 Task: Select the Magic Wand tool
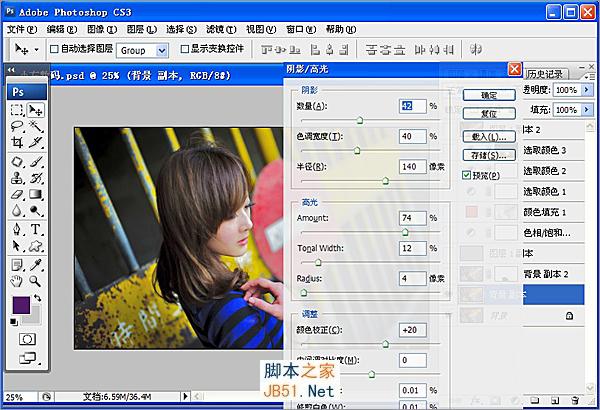[x=36, y=126]
